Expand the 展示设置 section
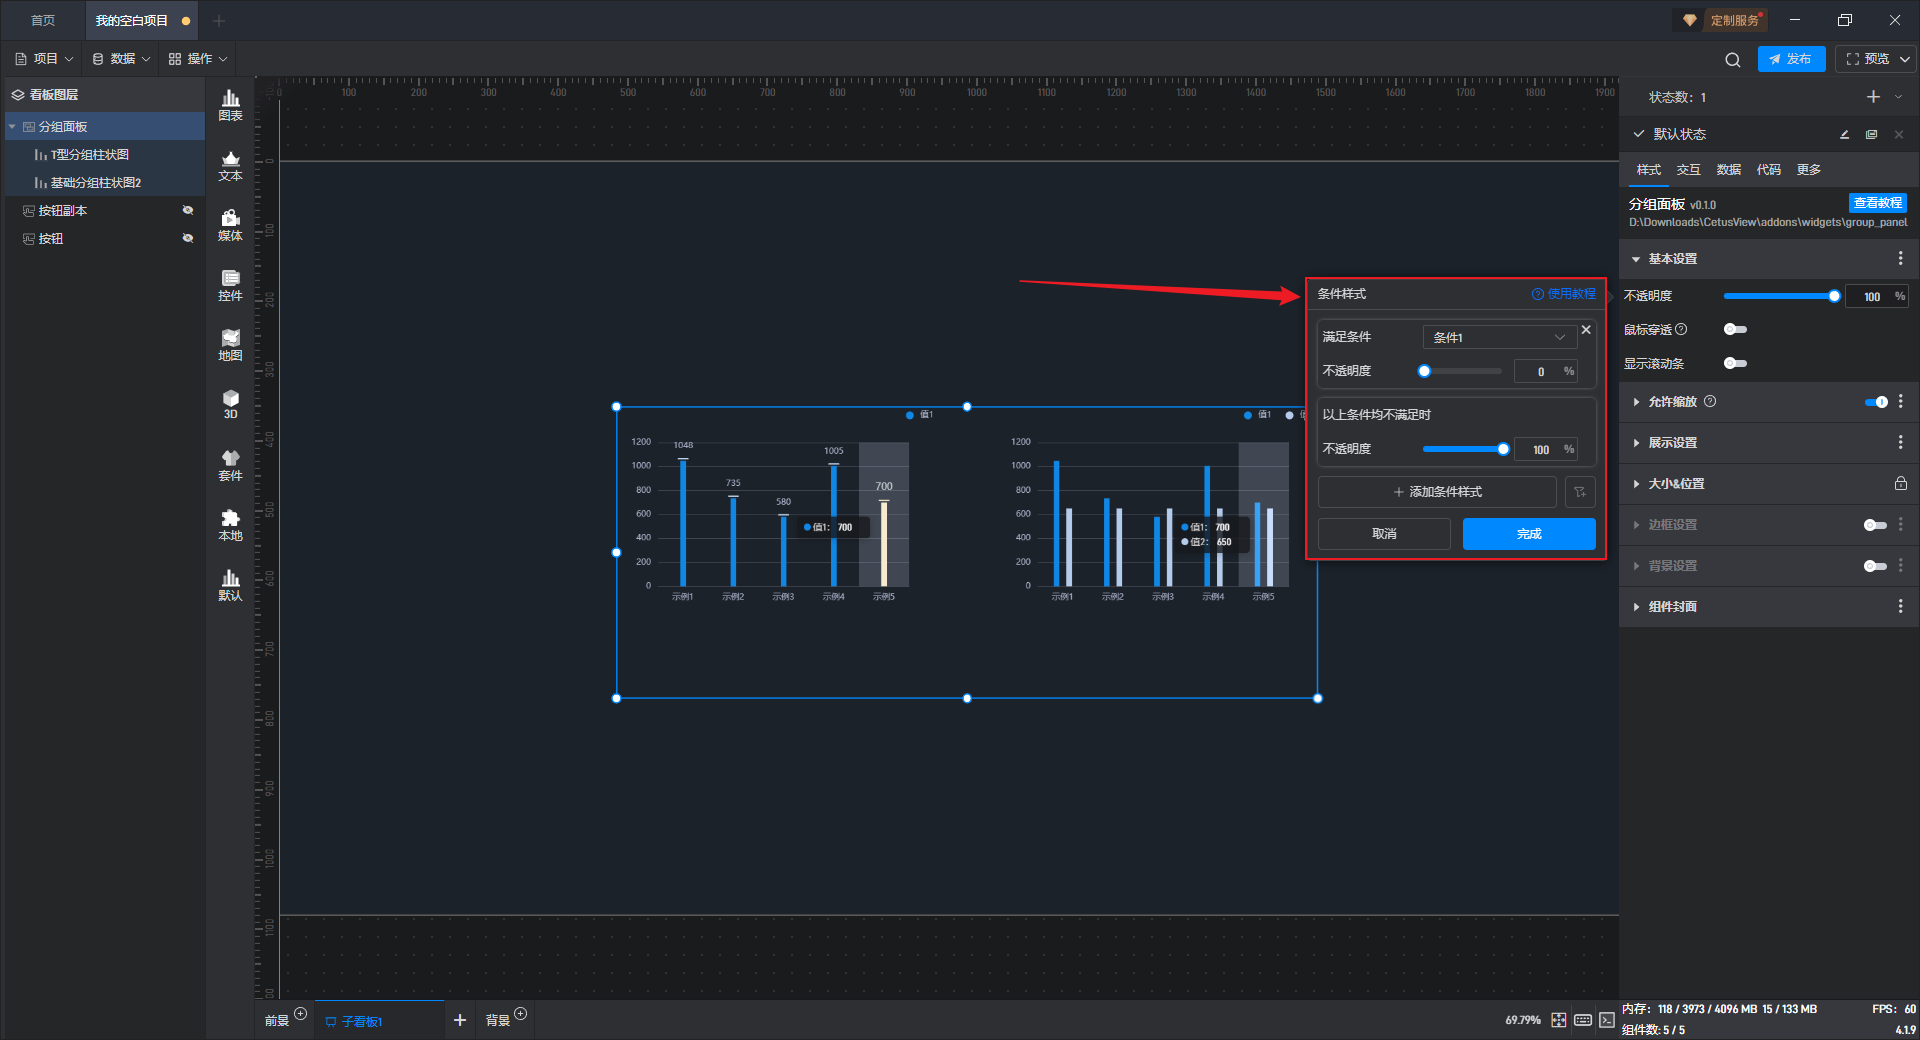 (1672, 443)
